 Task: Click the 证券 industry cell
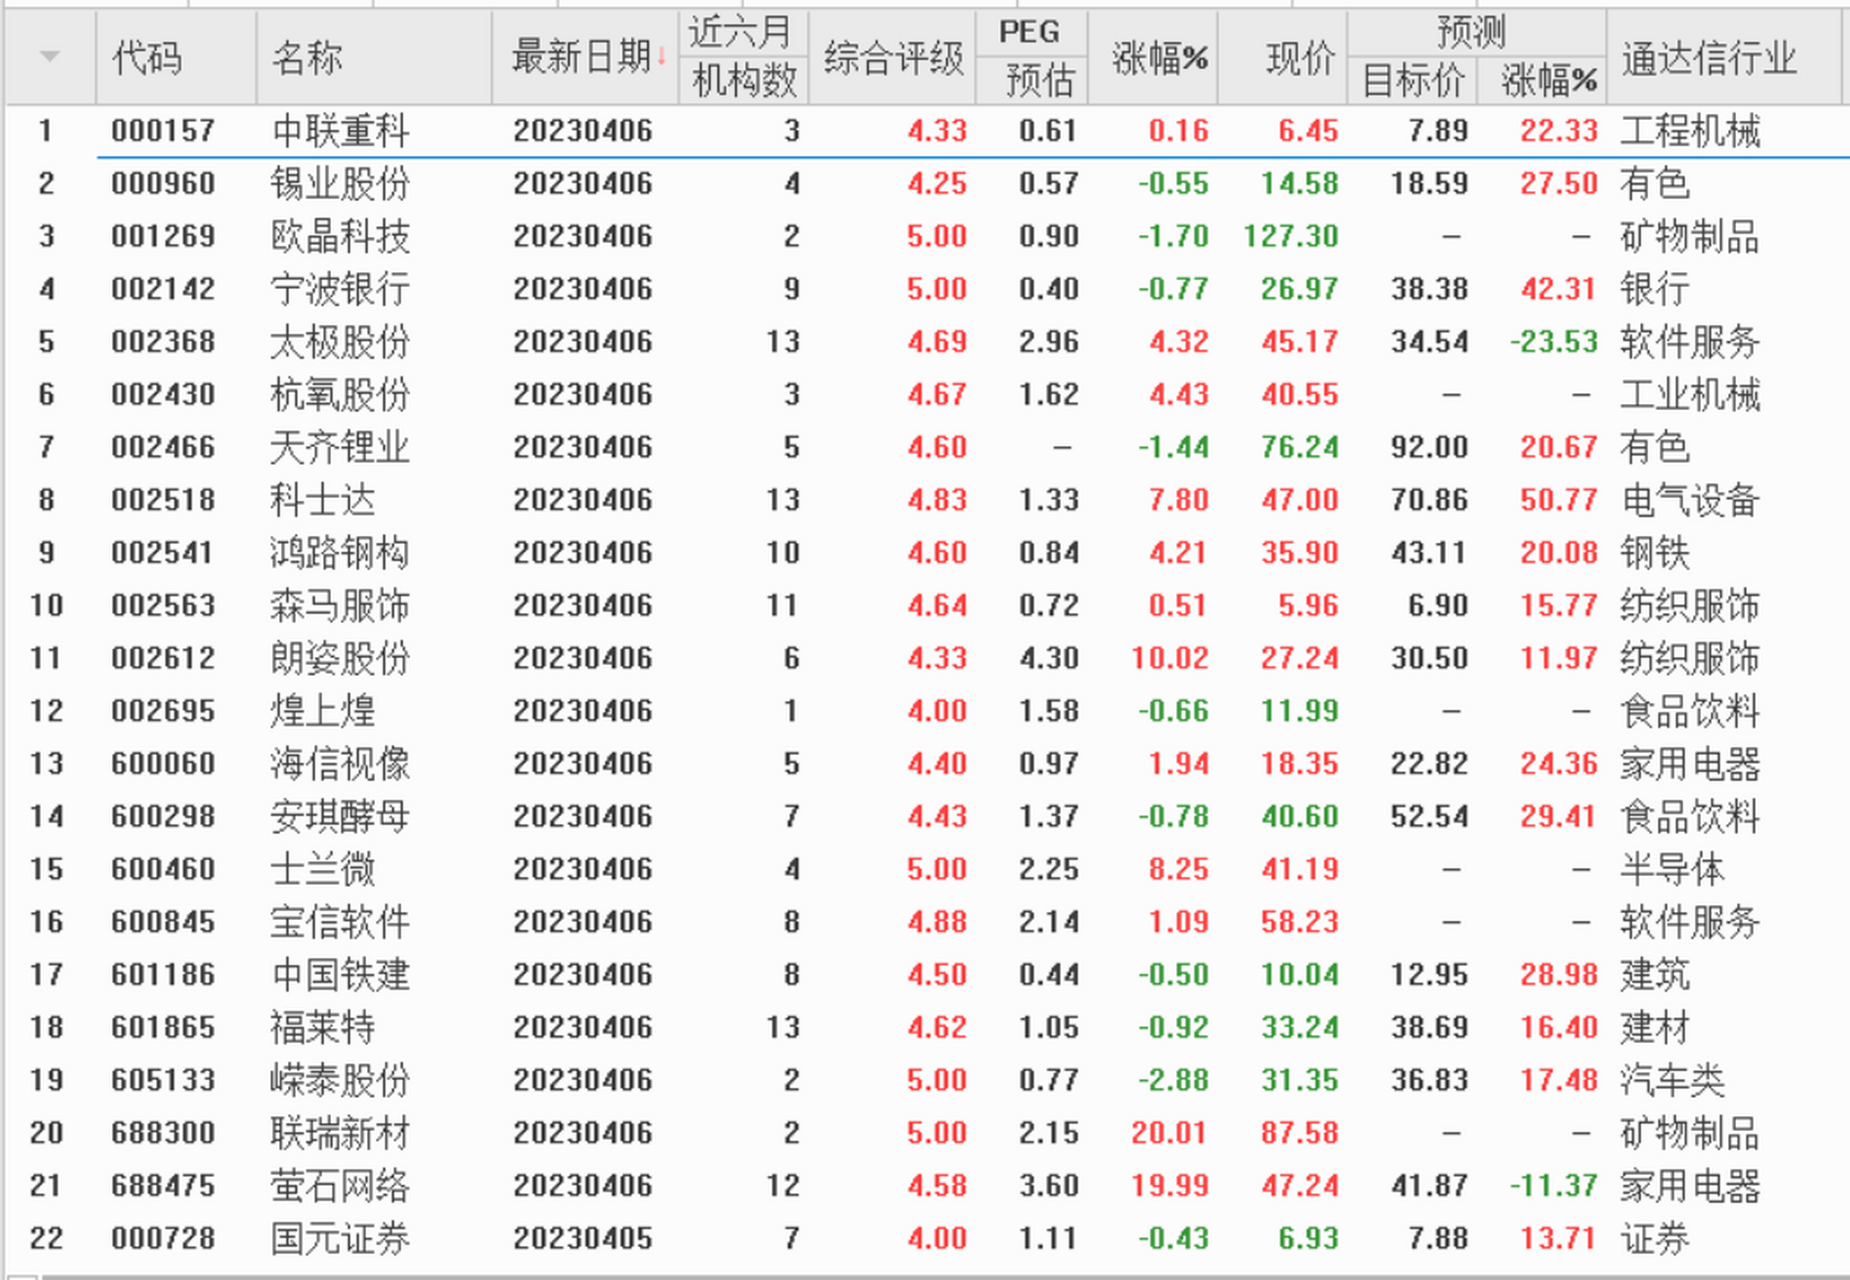pos(1655,1239)
